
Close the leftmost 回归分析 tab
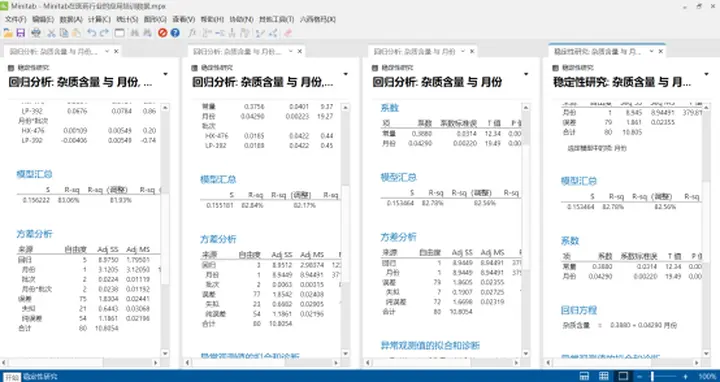point(116,51)
